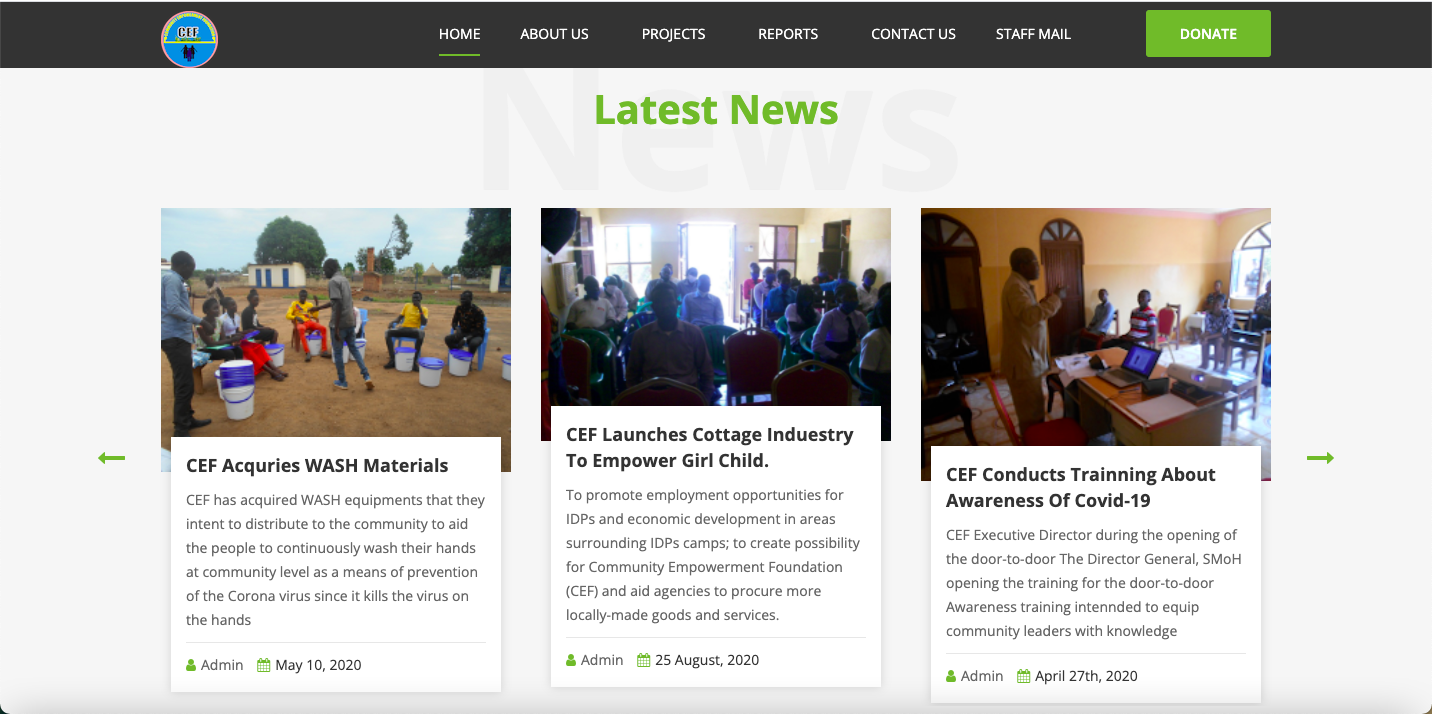Open 'CEF Launches Cottage Industry' article title
Image resolution: width=1432 pixels, height=714 pixels.
pyautogui.click(x=710, y=447)
